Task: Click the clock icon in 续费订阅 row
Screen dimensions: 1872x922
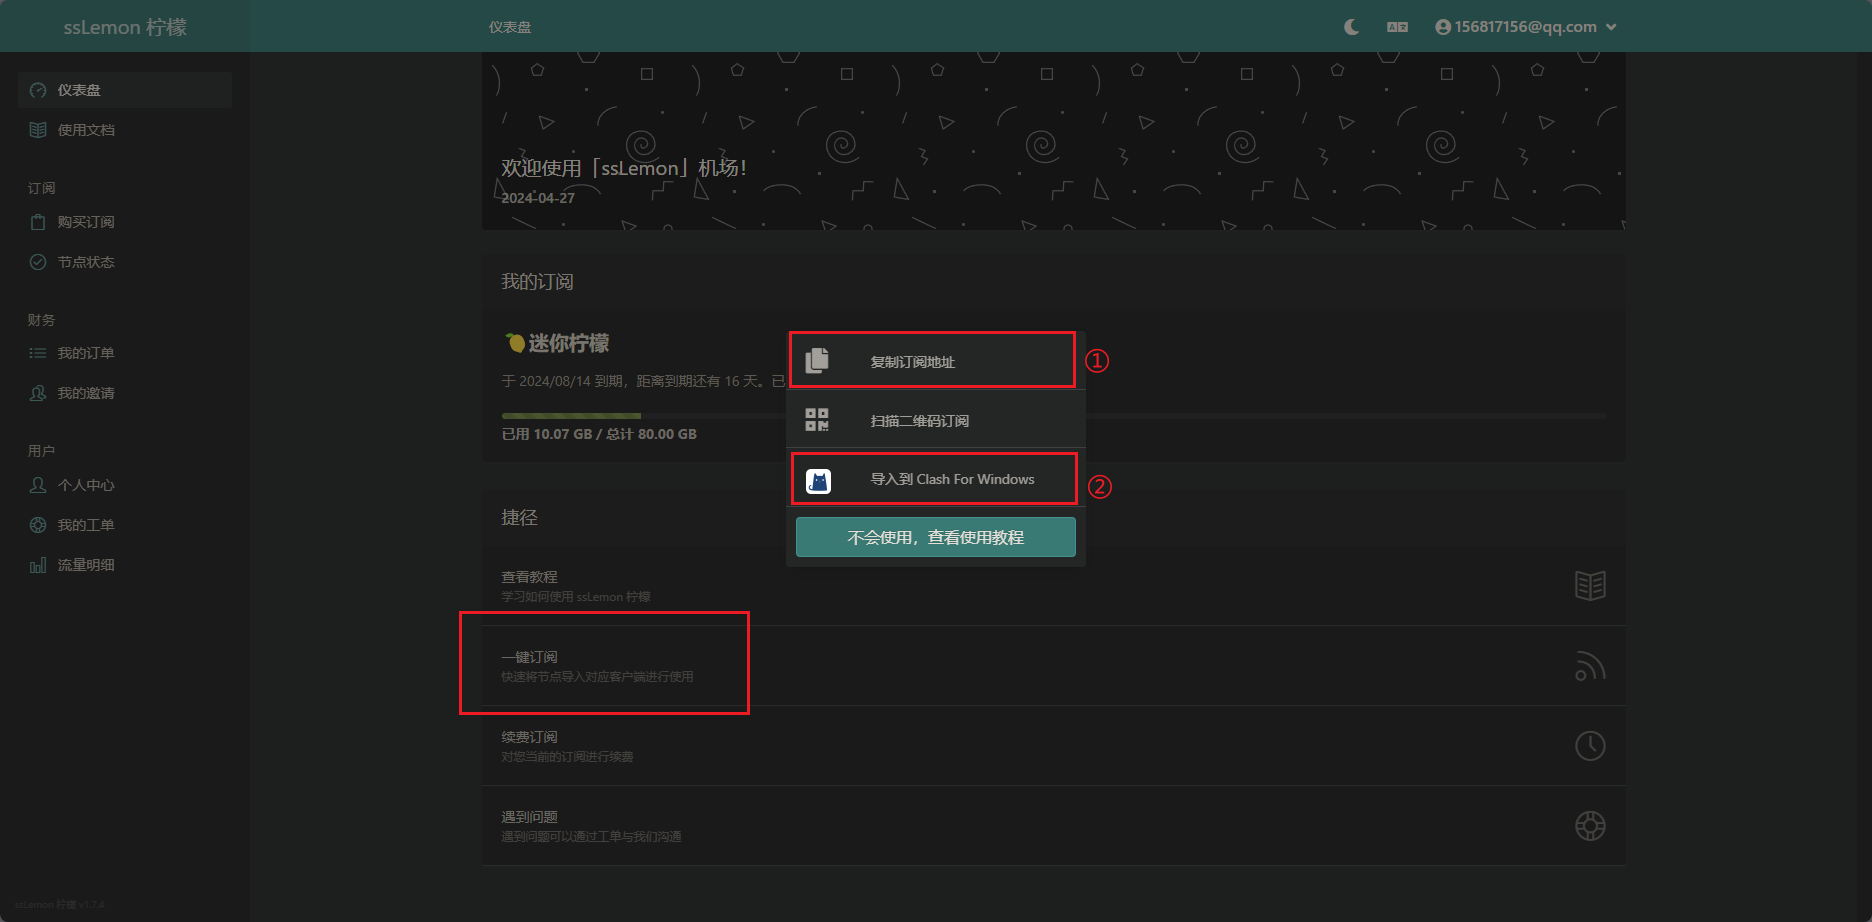Action: tap(1590, 746)
